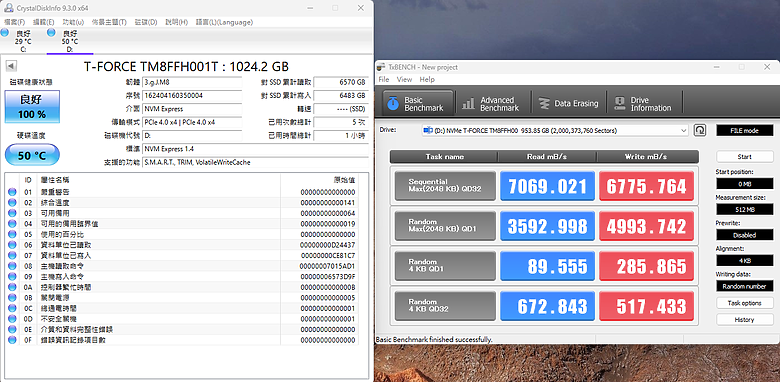
Task: Click raw value 00000000D24437
Action: [x=328, y=245]
